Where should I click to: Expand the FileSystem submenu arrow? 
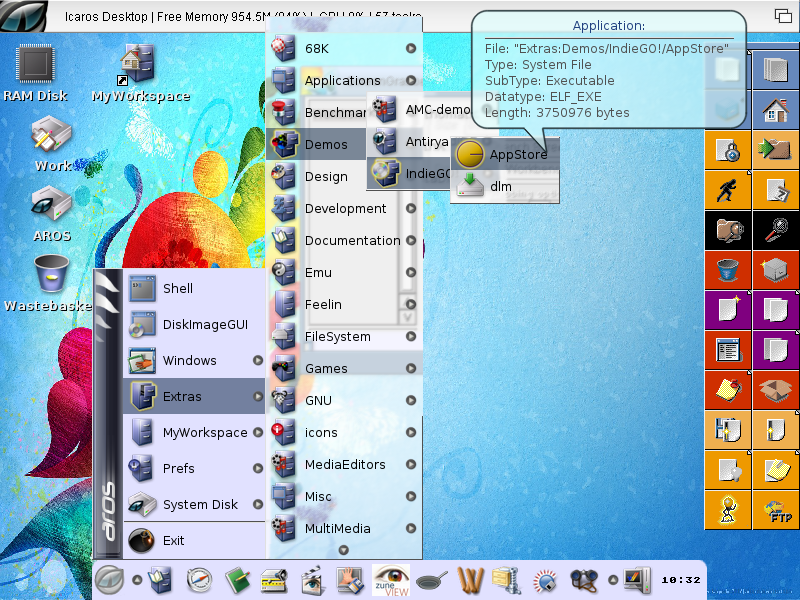coord(411,336)
